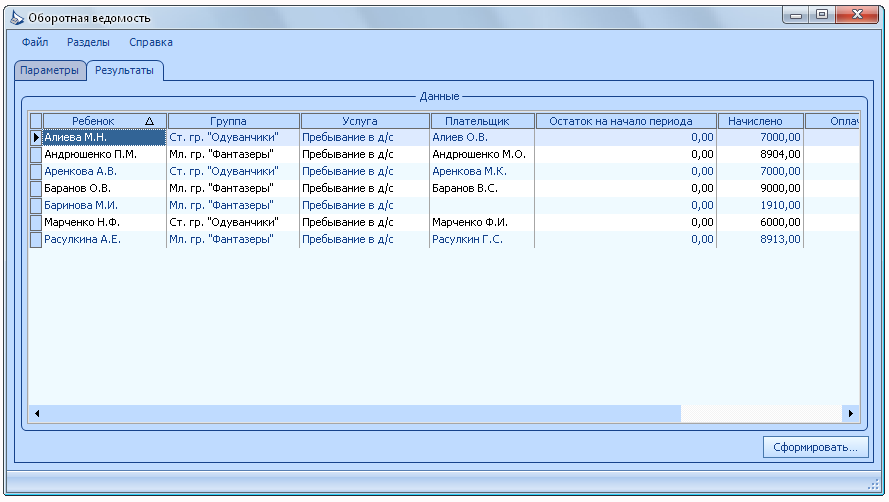Image resolution: width=889 pixels, height=502 pixels.
Task: Click the row selector beside Расулкина А.Е.
Action: (x=36, y=239)
